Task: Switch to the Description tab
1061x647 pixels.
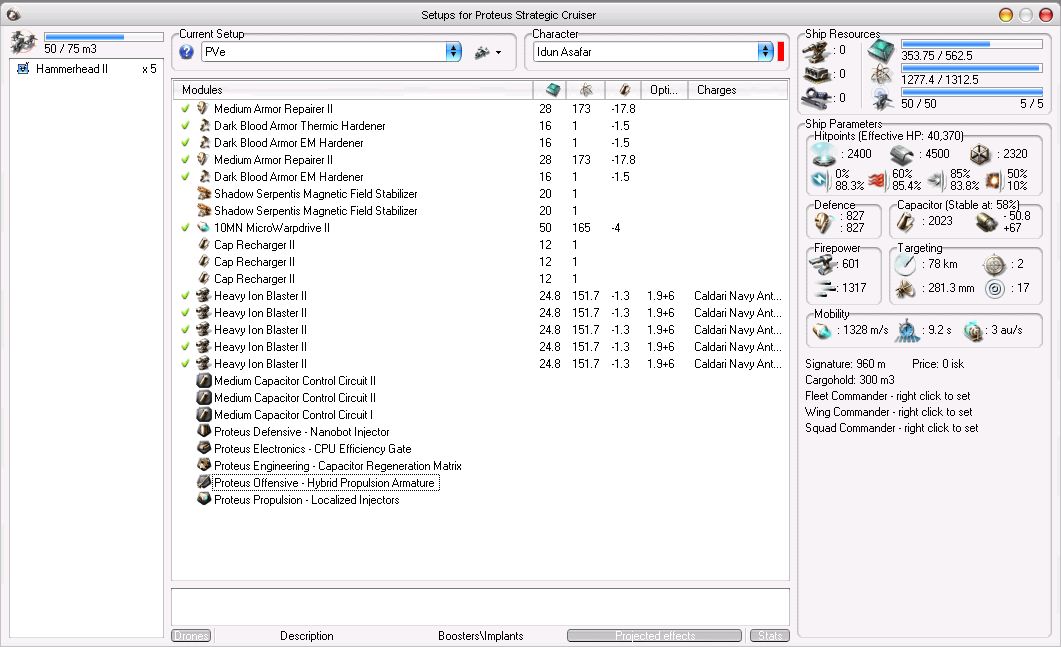Action: tap(307, 636)
